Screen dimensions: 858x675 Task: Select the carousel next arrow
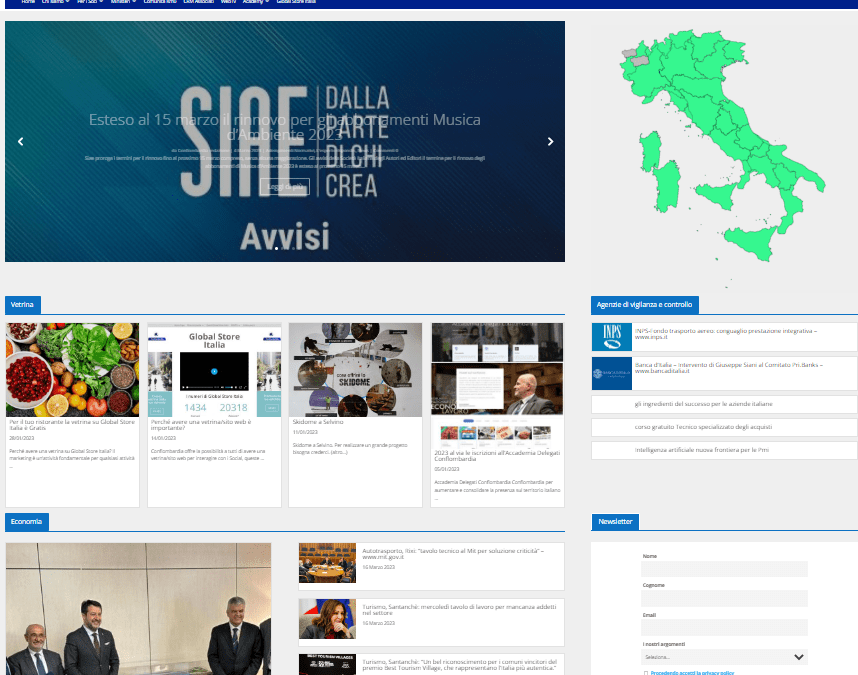pos(550,141)
